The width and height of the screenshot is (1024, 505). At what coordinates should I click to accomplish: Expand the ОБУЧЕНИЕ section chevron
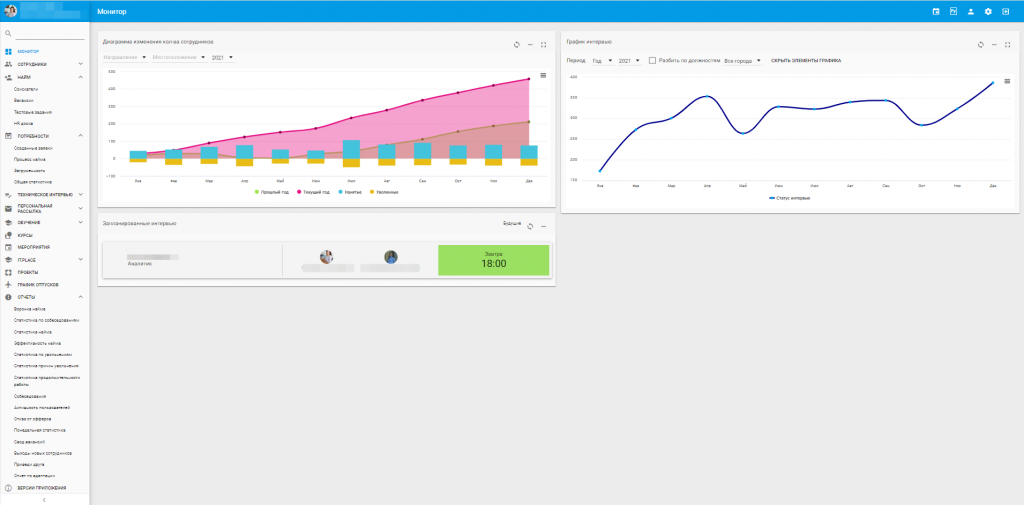(x=80, y=222)
